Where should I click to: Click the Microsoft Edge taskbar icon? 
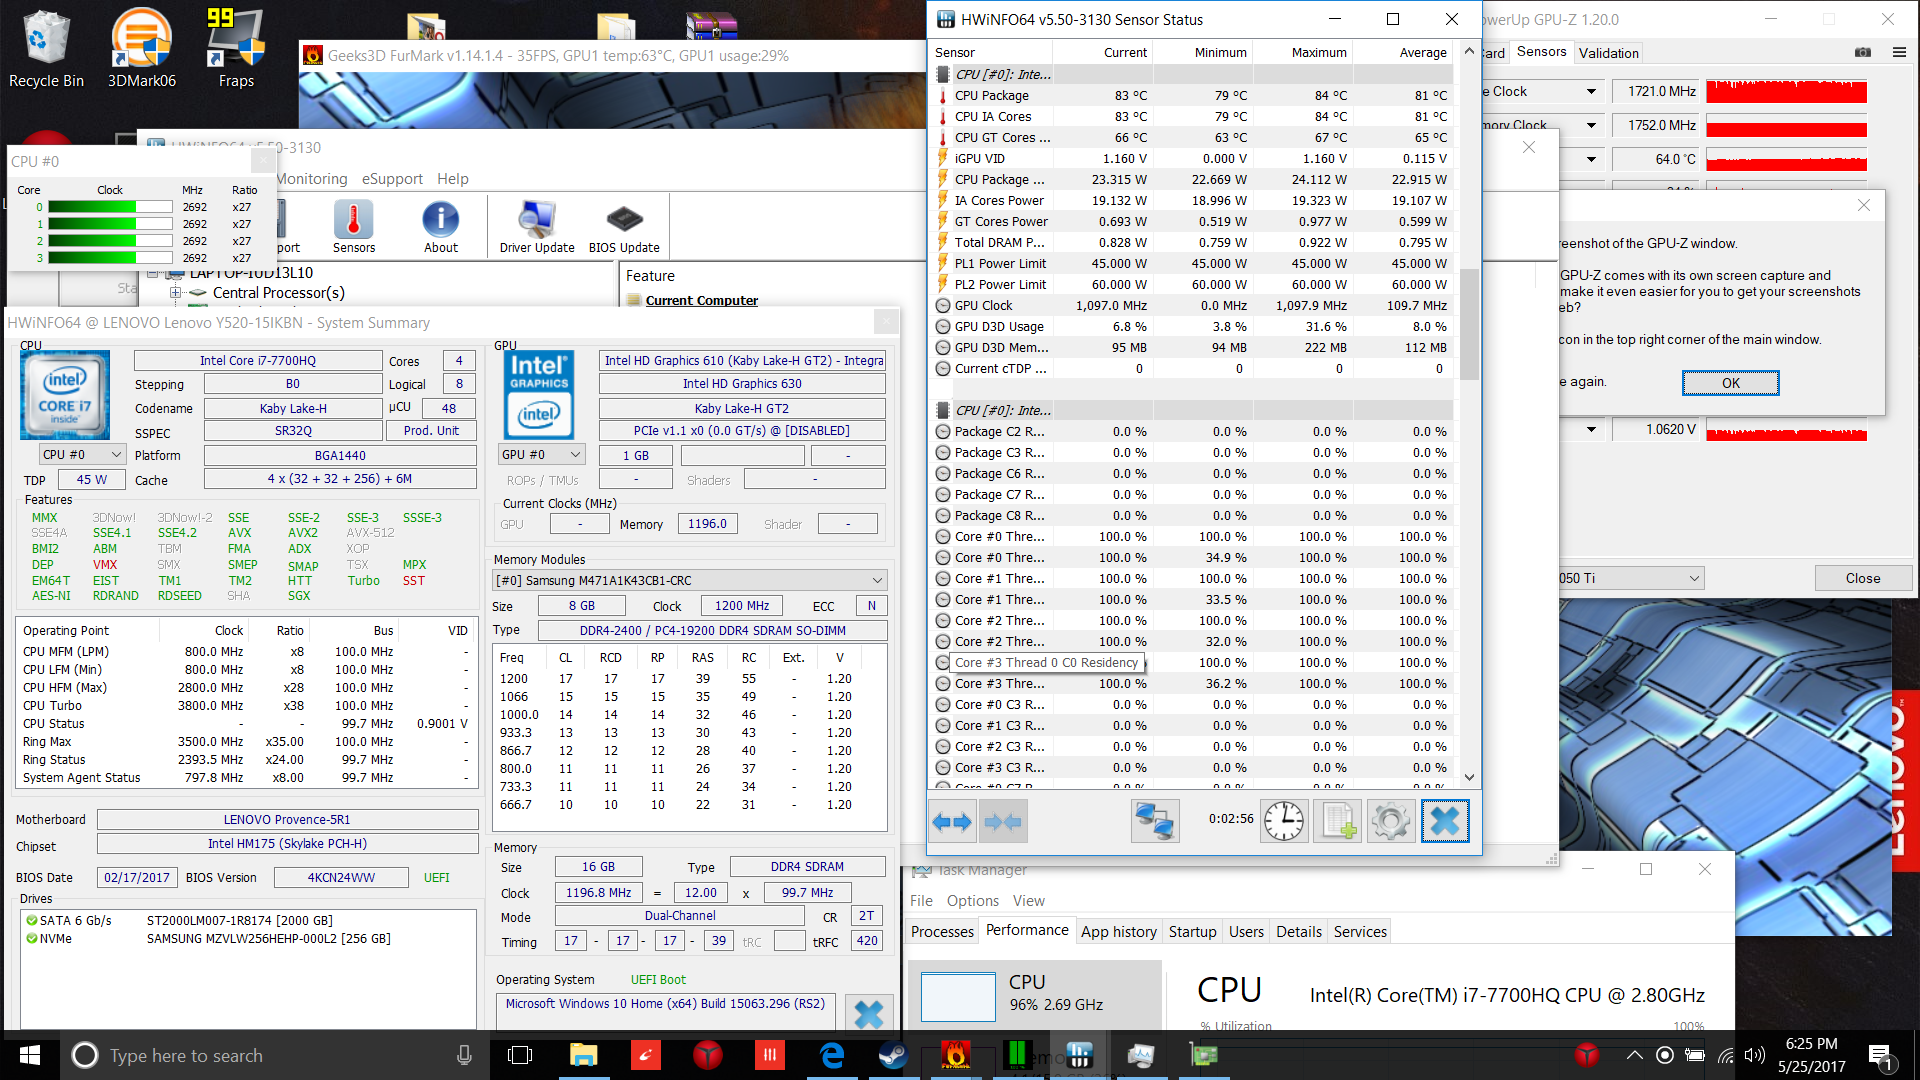coord(831,1055)
